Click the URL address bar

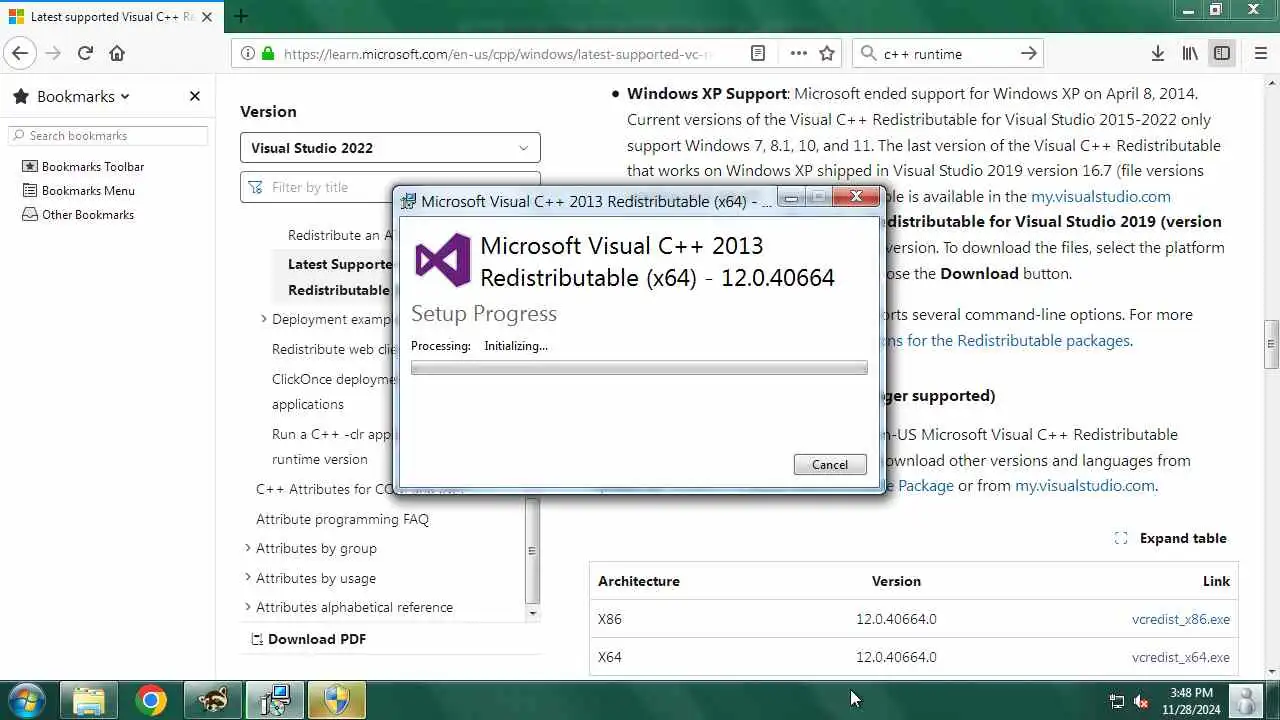click(x=498, y=54)
